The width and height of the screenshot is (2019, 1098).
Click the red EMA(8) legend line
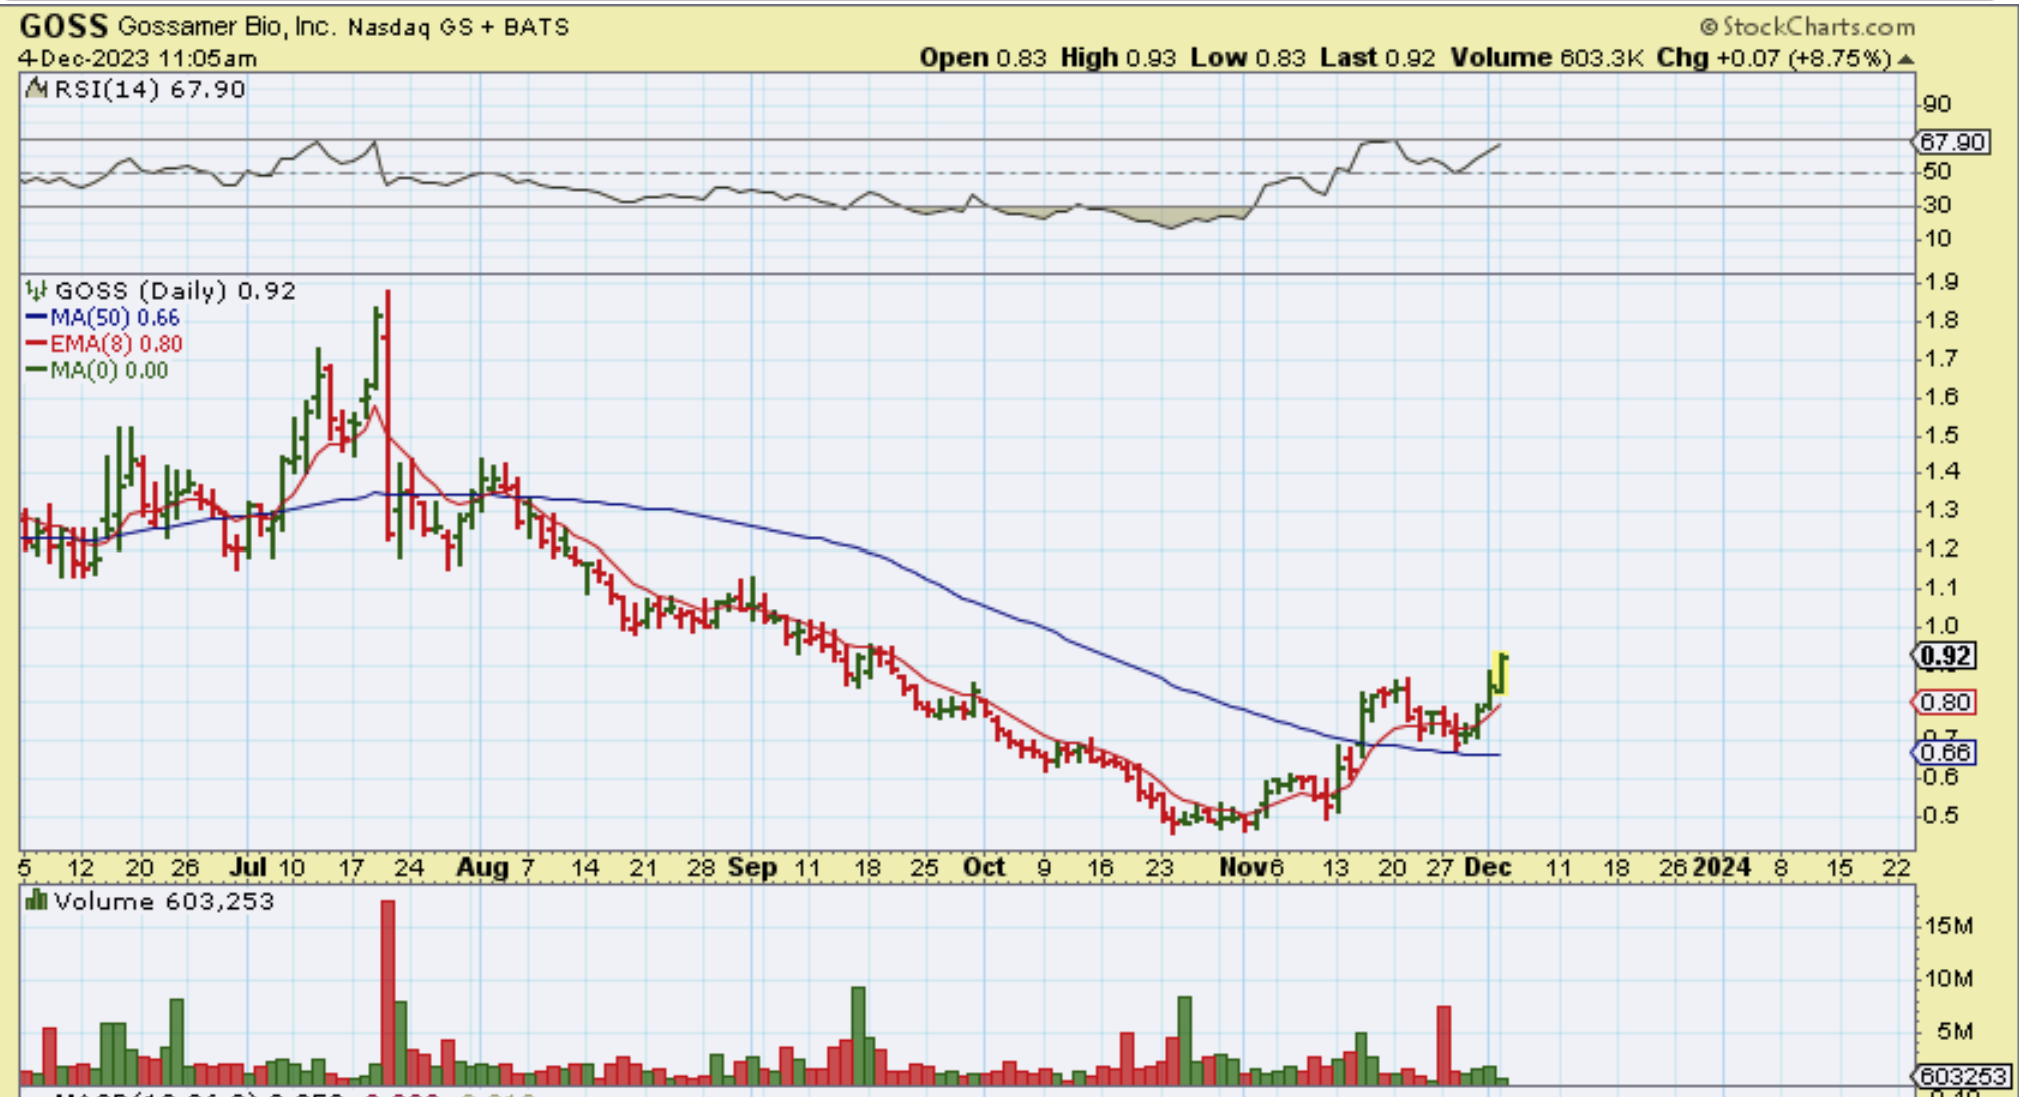click(36, 344)
